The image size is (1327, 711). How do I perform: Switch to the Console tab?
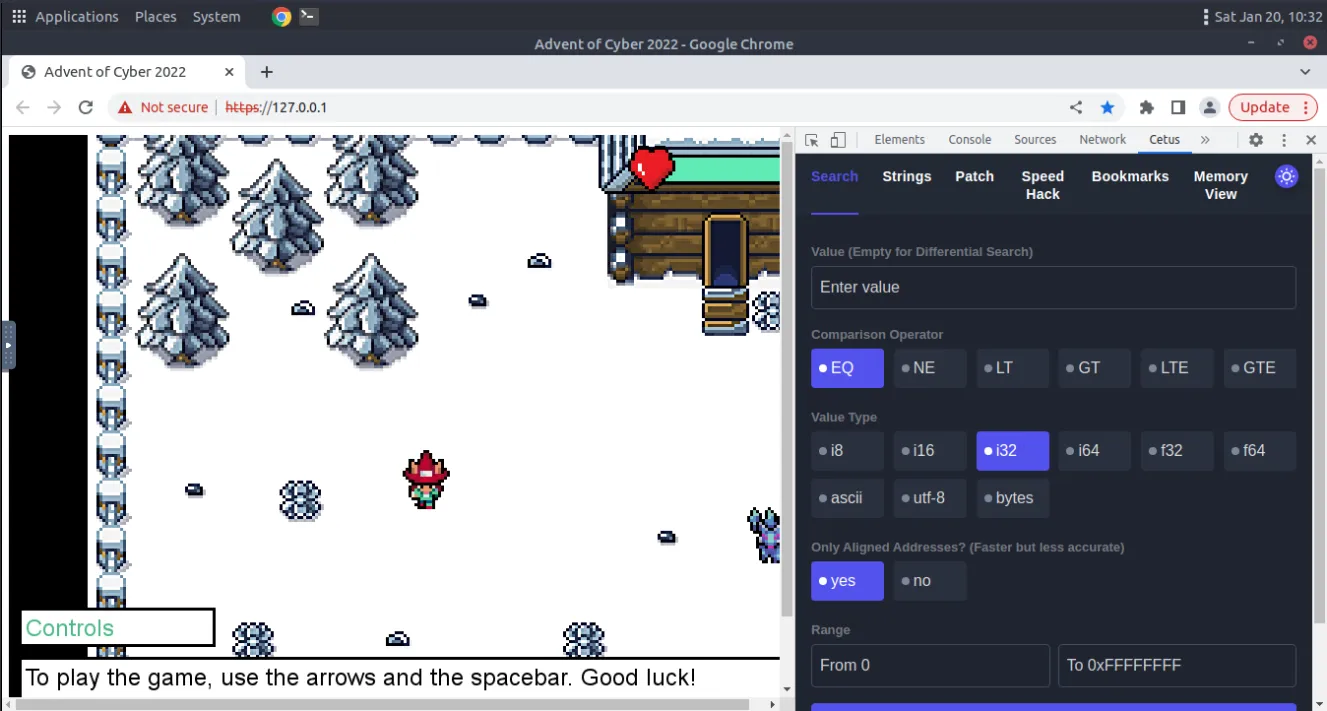[x=970, y=140]
